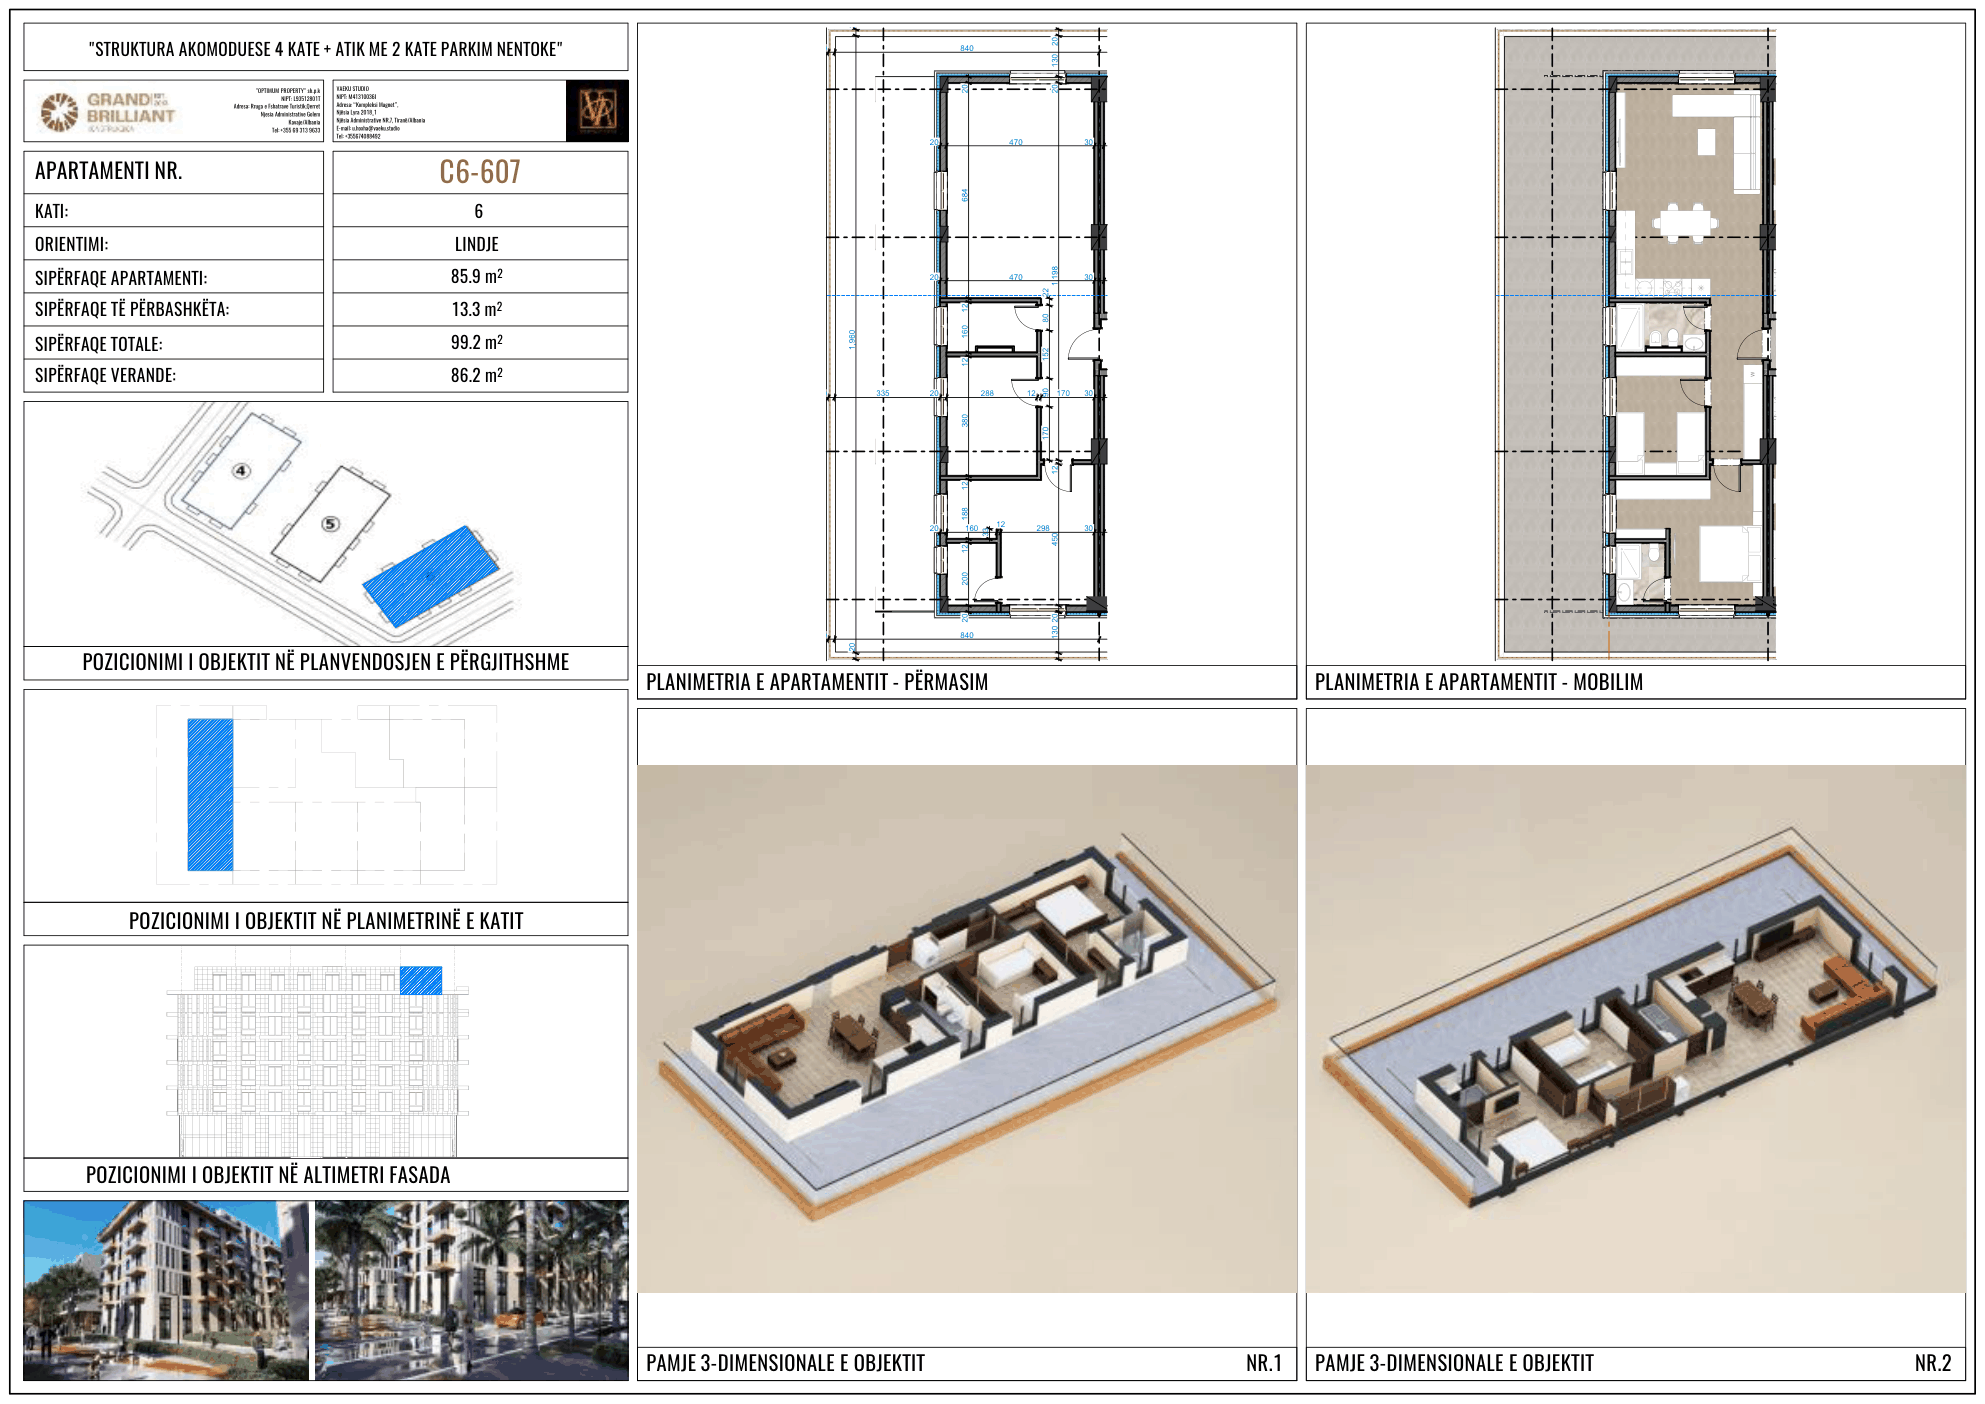
Task: Click the right exterior render with palm trees
Action: point(472,1290)
